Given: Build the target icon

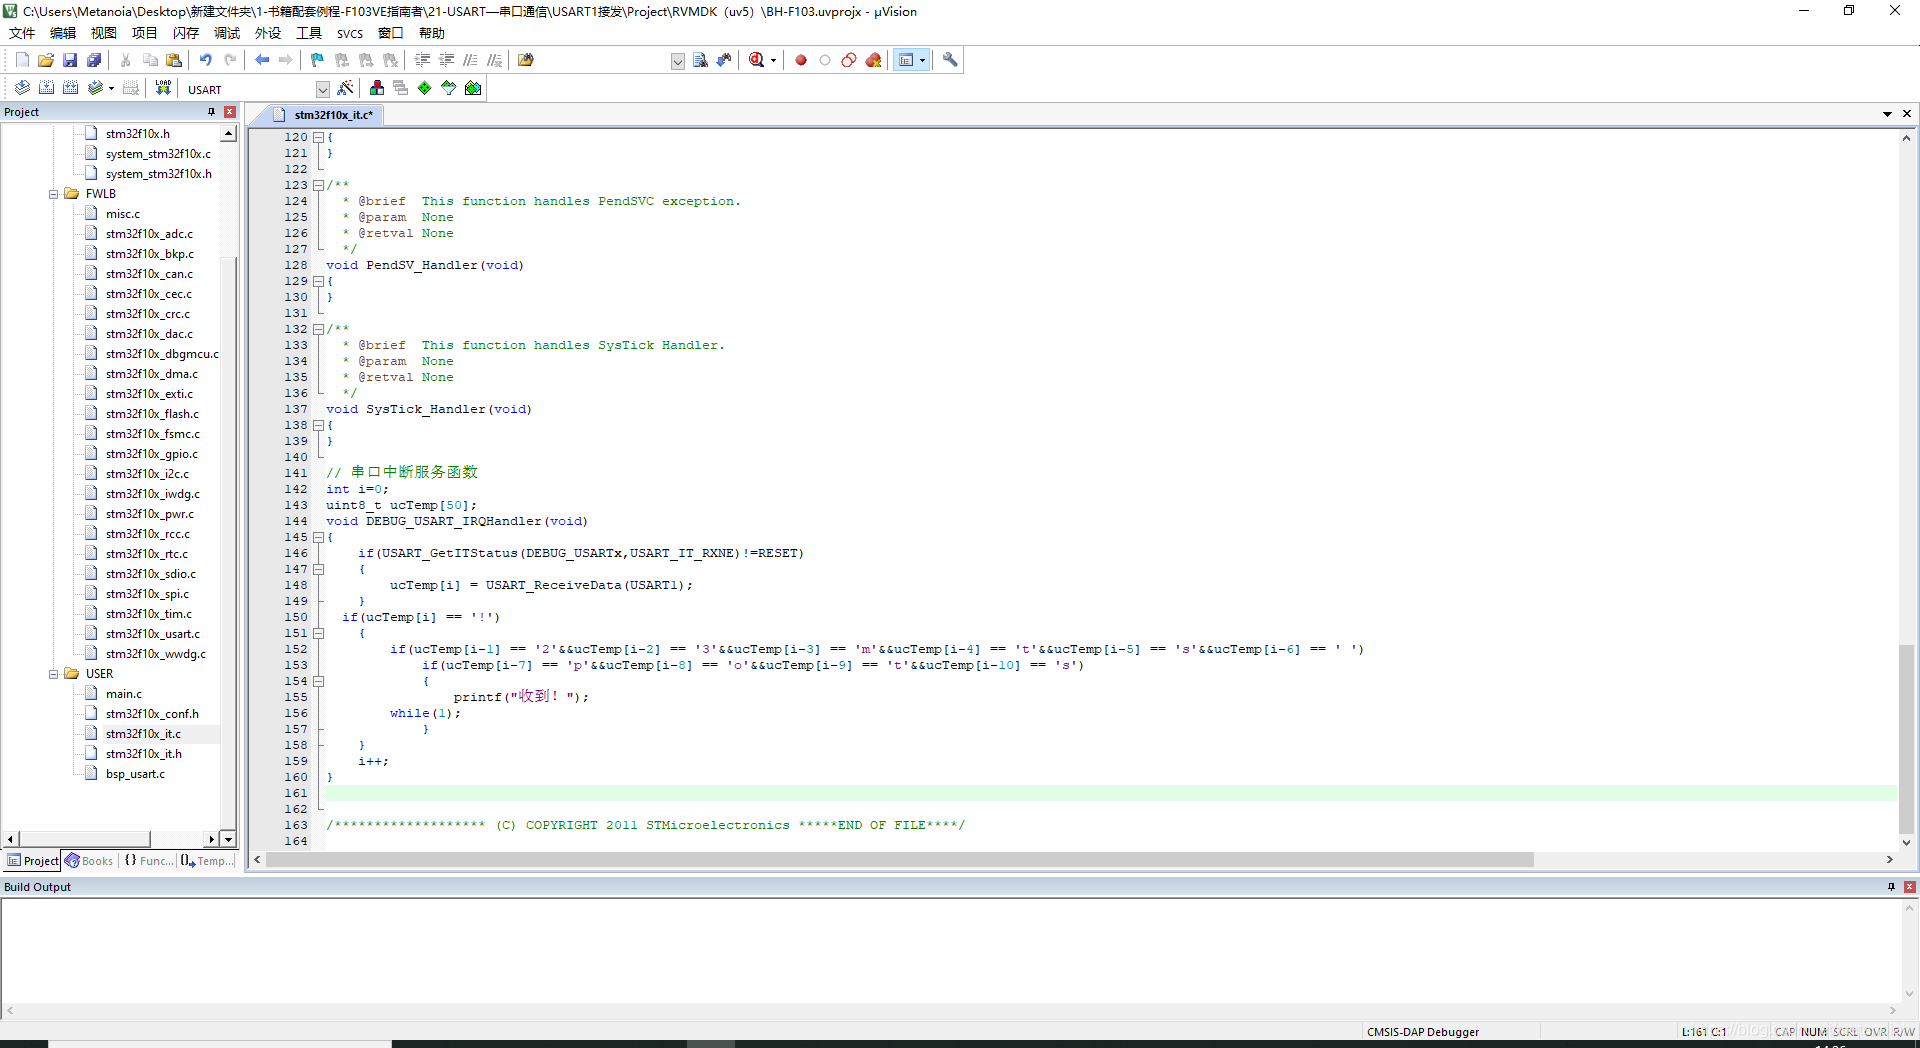Looking at the screenshot, I should pos(46,88).
